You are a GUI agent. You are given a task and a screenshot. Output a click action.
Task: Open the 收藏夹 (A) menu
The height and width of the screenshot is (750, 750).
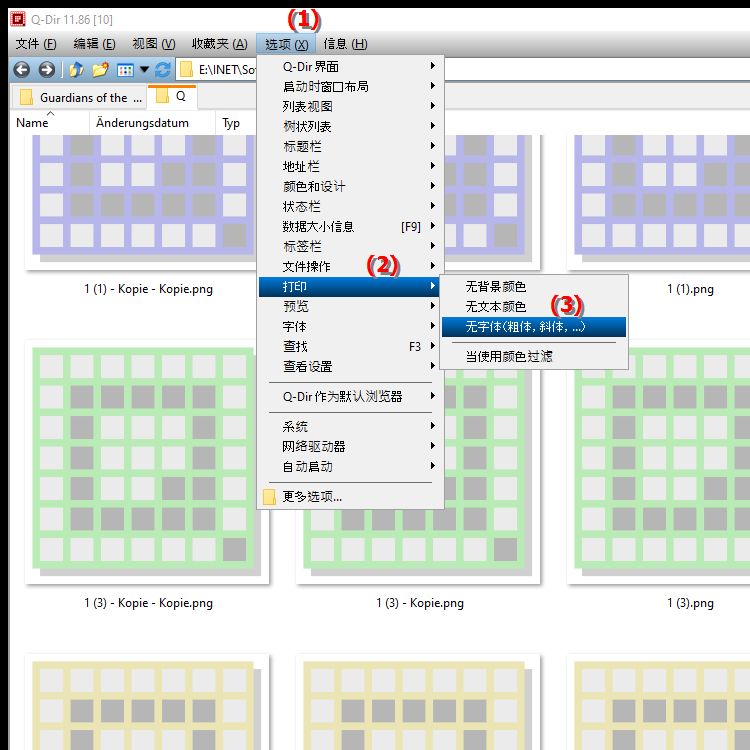click(220, 44)
